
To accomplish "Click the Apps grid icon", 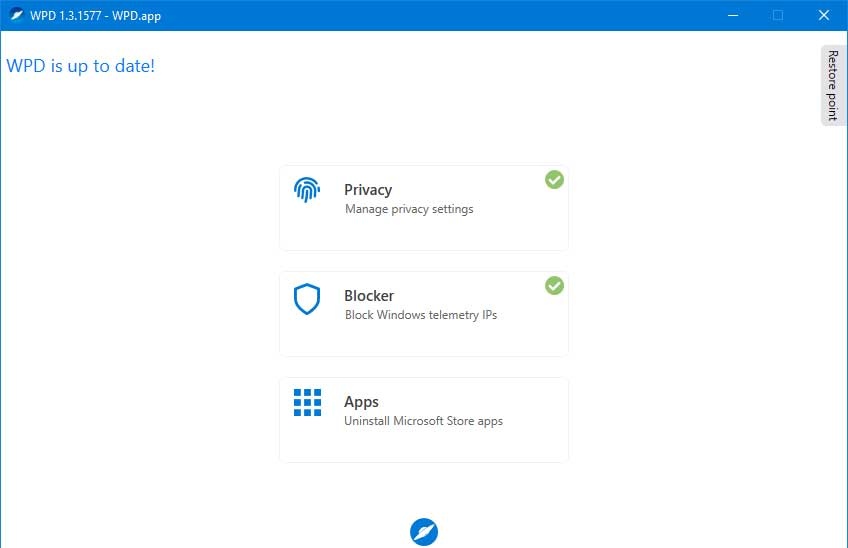I will pyautogui.click(x=307, y=402).
